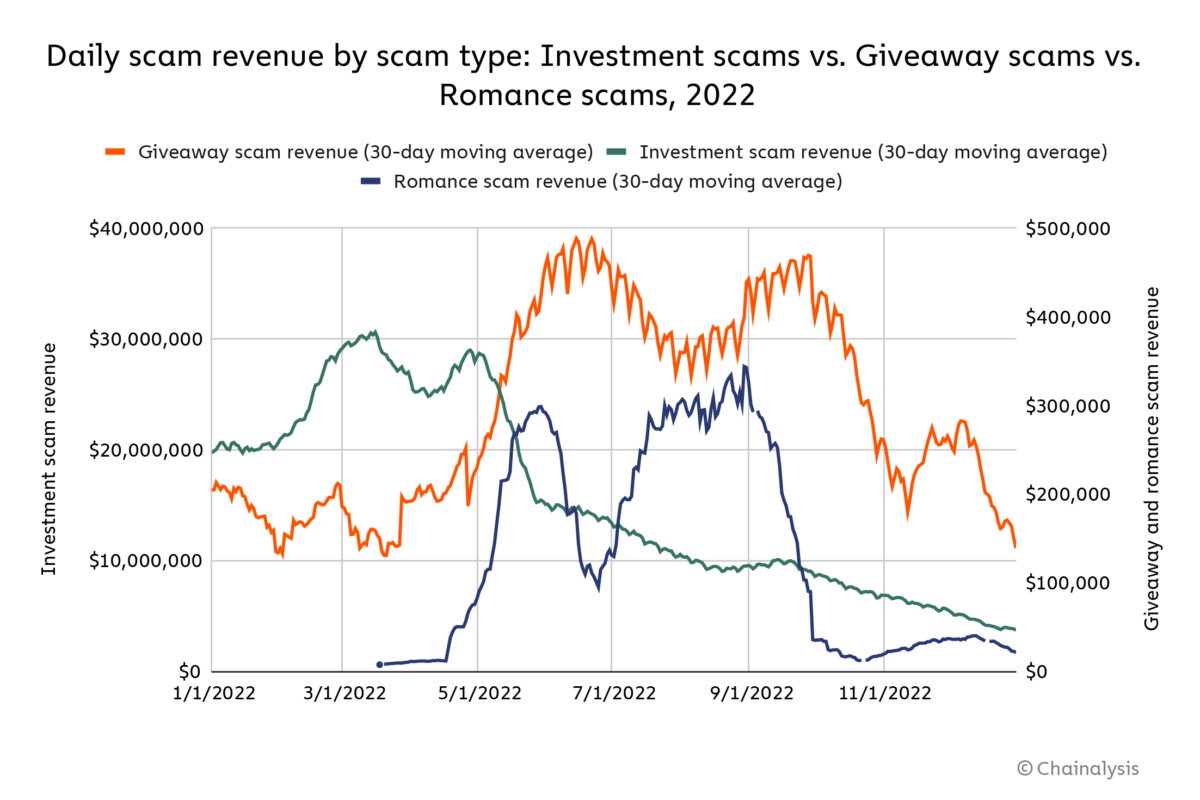Select the Chainalysis copyright mark icon

point(1024,768)
